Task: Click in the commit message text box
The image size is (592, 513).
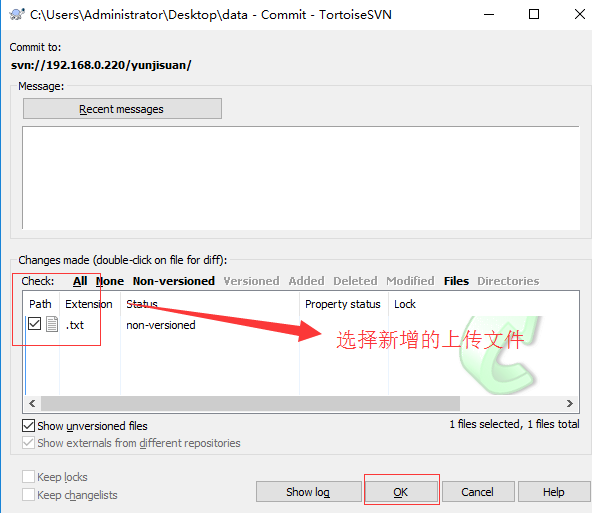Action: point(301,178)
